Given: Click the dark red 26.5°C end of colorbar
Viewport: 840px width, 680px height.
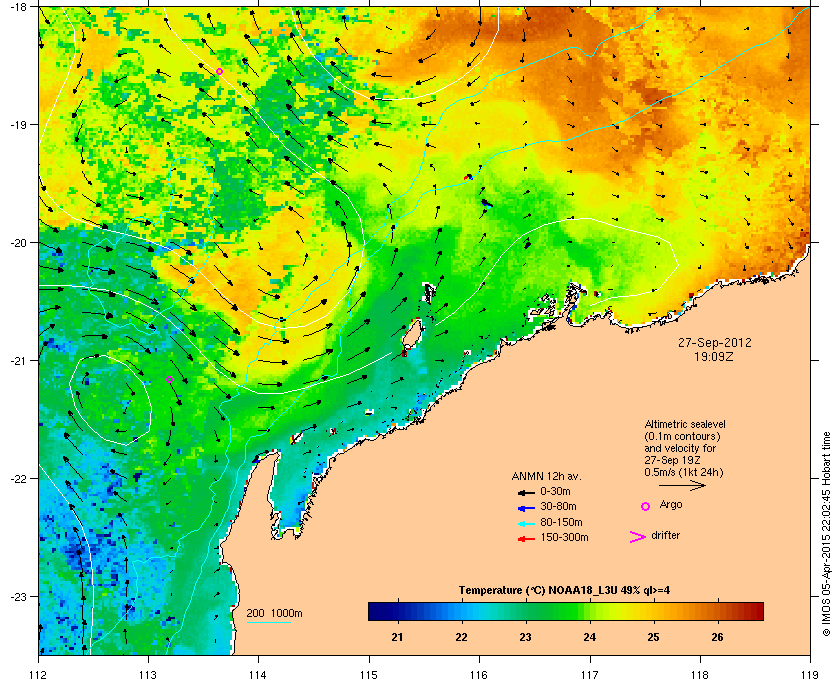Looking at the screenshot, I should (756, 611).
